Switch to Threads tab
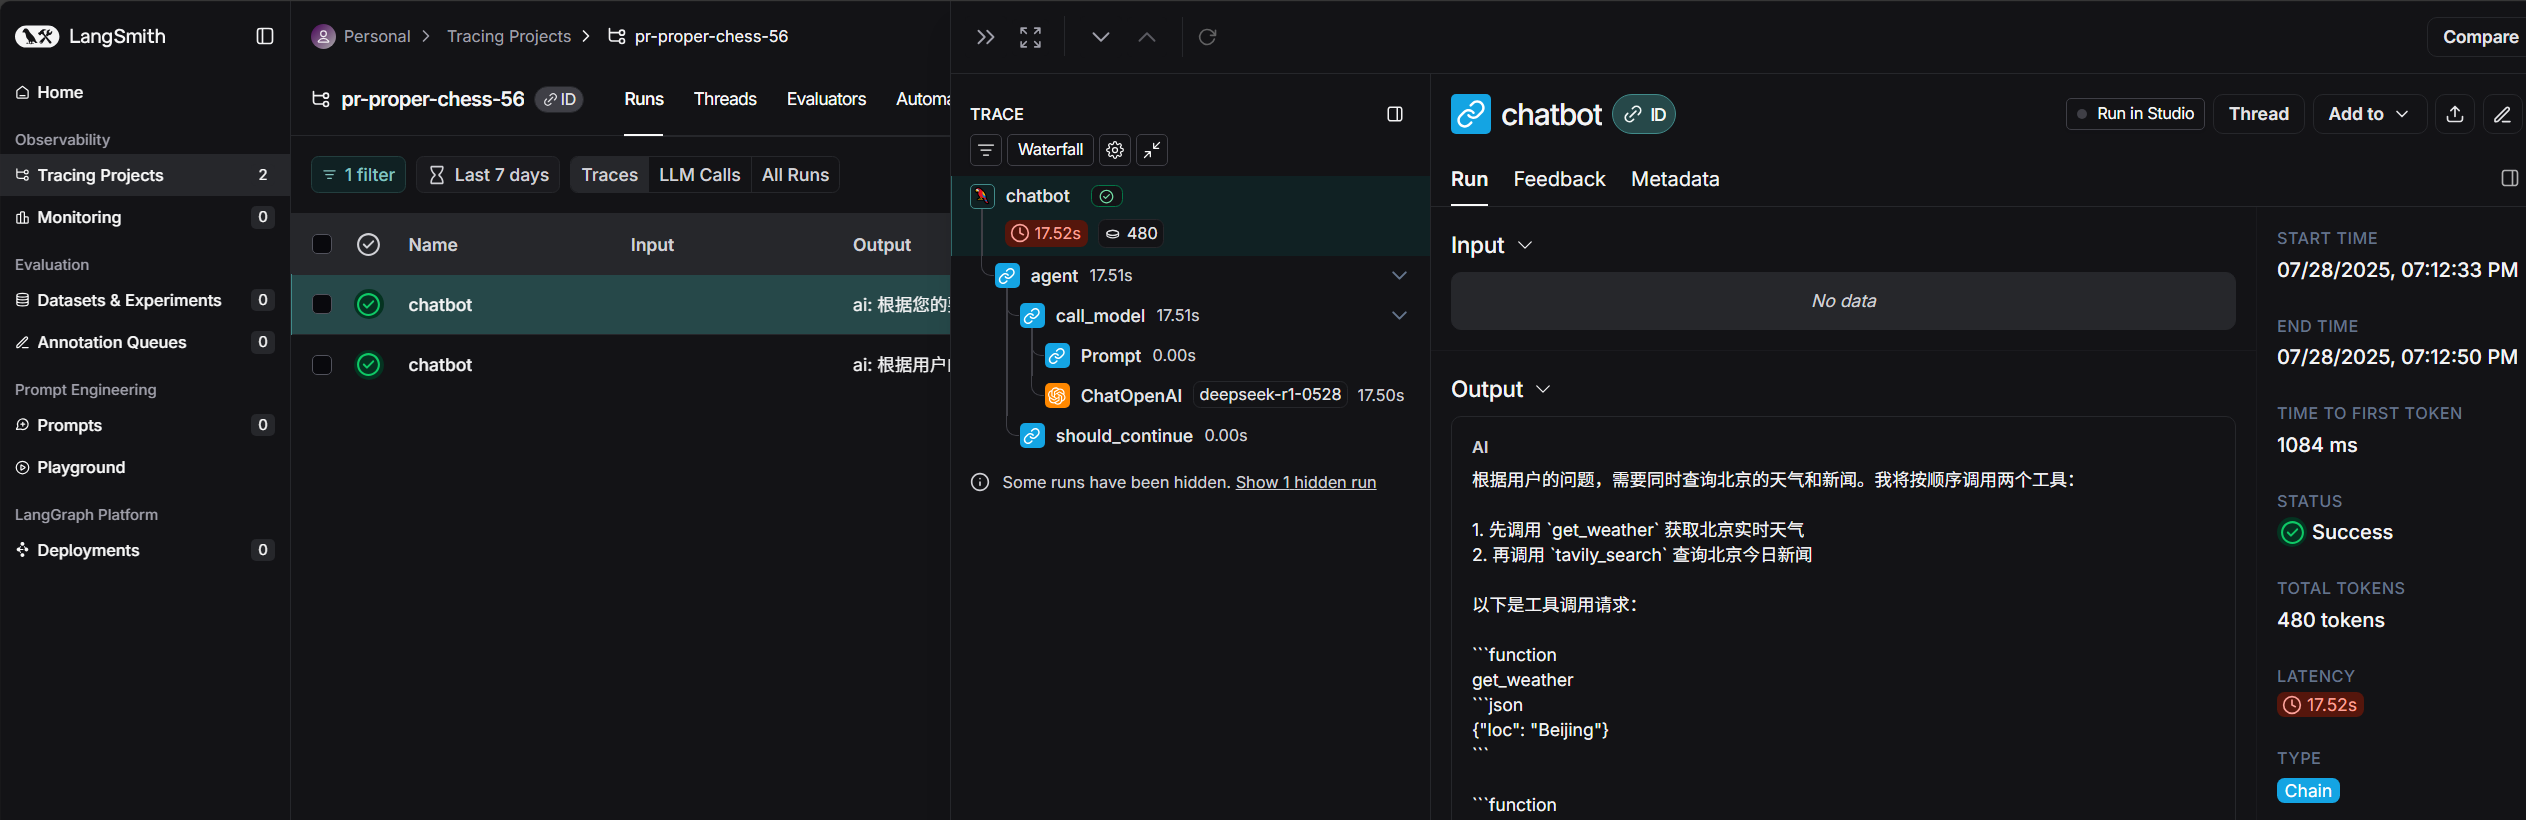The image size is (2526, 820). 725,99
